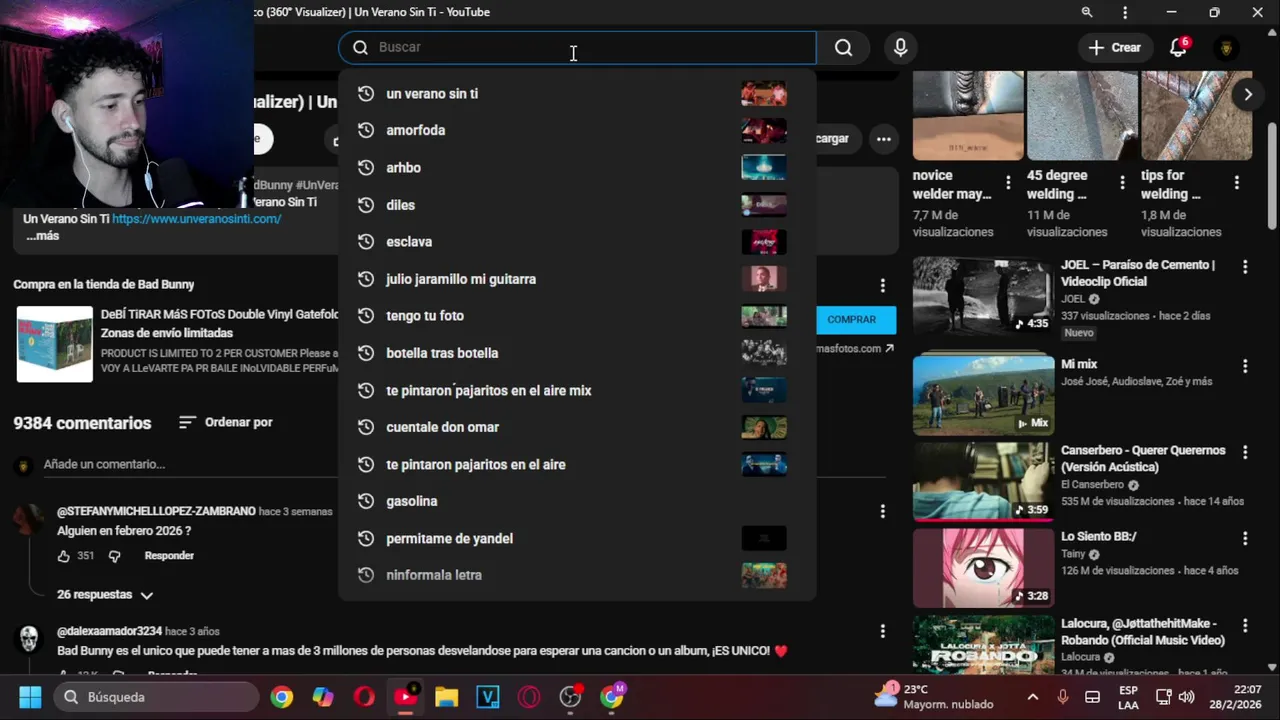The height and width of the screenshot is (720, 1280).
Task: Select suggestion 'esclava'
Action: point(577,242)
